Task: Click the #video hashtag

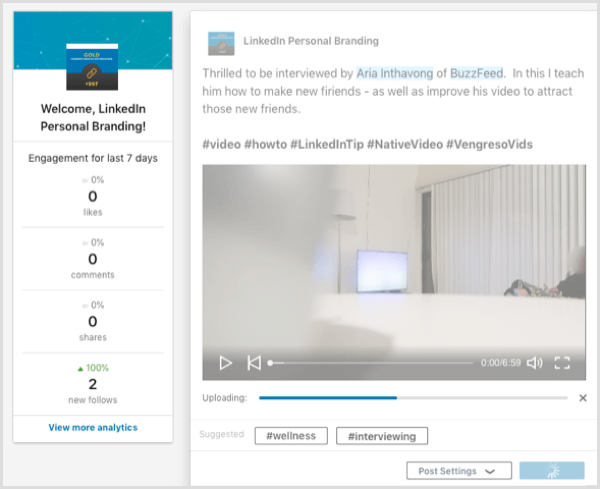Action: pyautogui.click(x=222, y=144)
